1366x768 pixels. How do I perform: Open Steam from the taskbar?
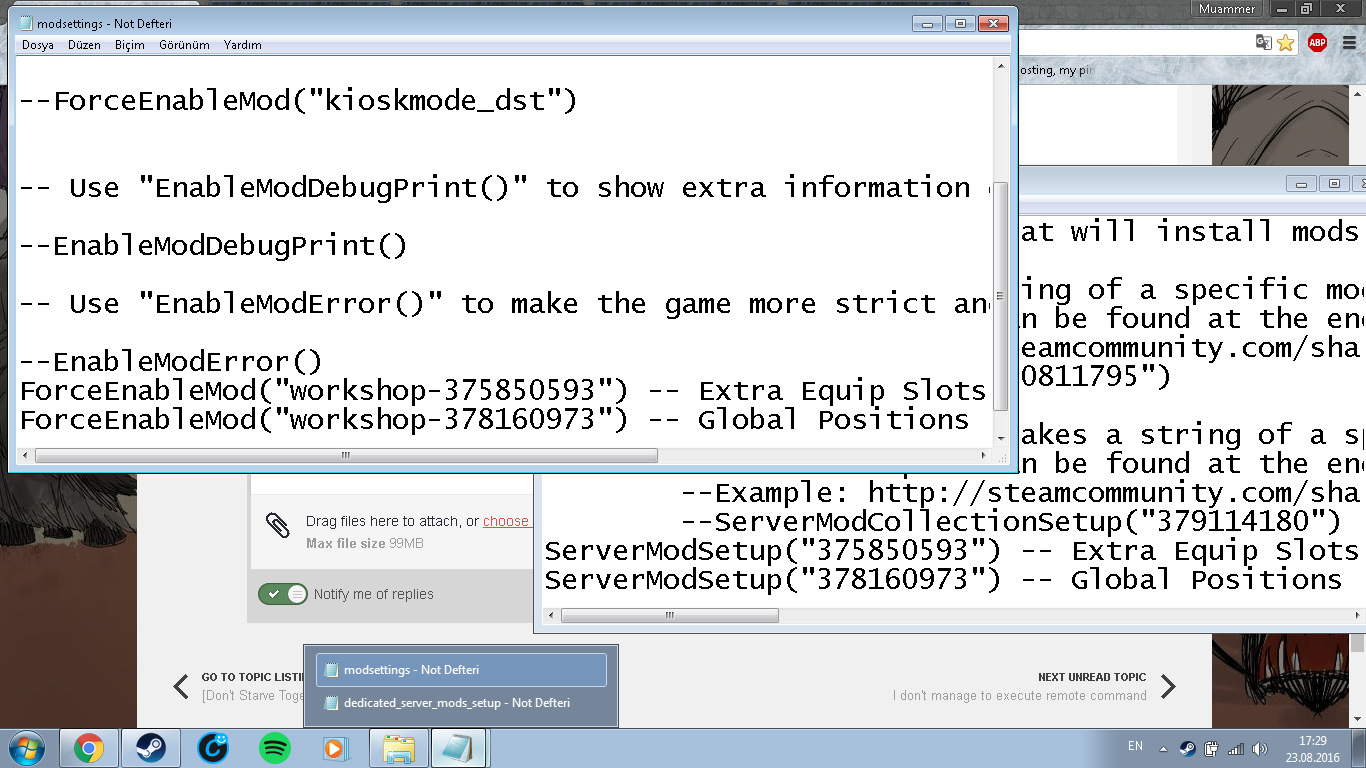pos(151,748)
